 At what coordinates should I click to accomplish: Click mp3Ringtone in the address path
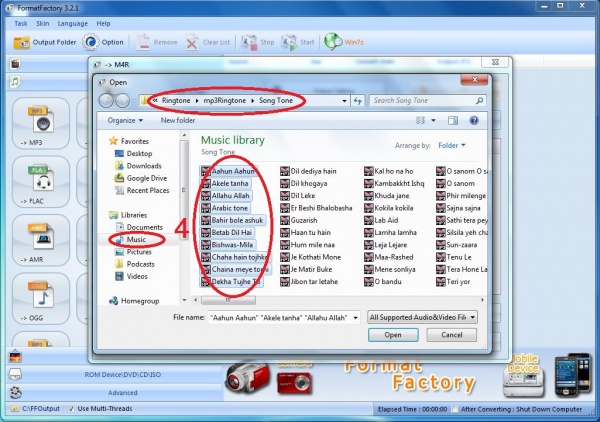click(x=225, y=101)
